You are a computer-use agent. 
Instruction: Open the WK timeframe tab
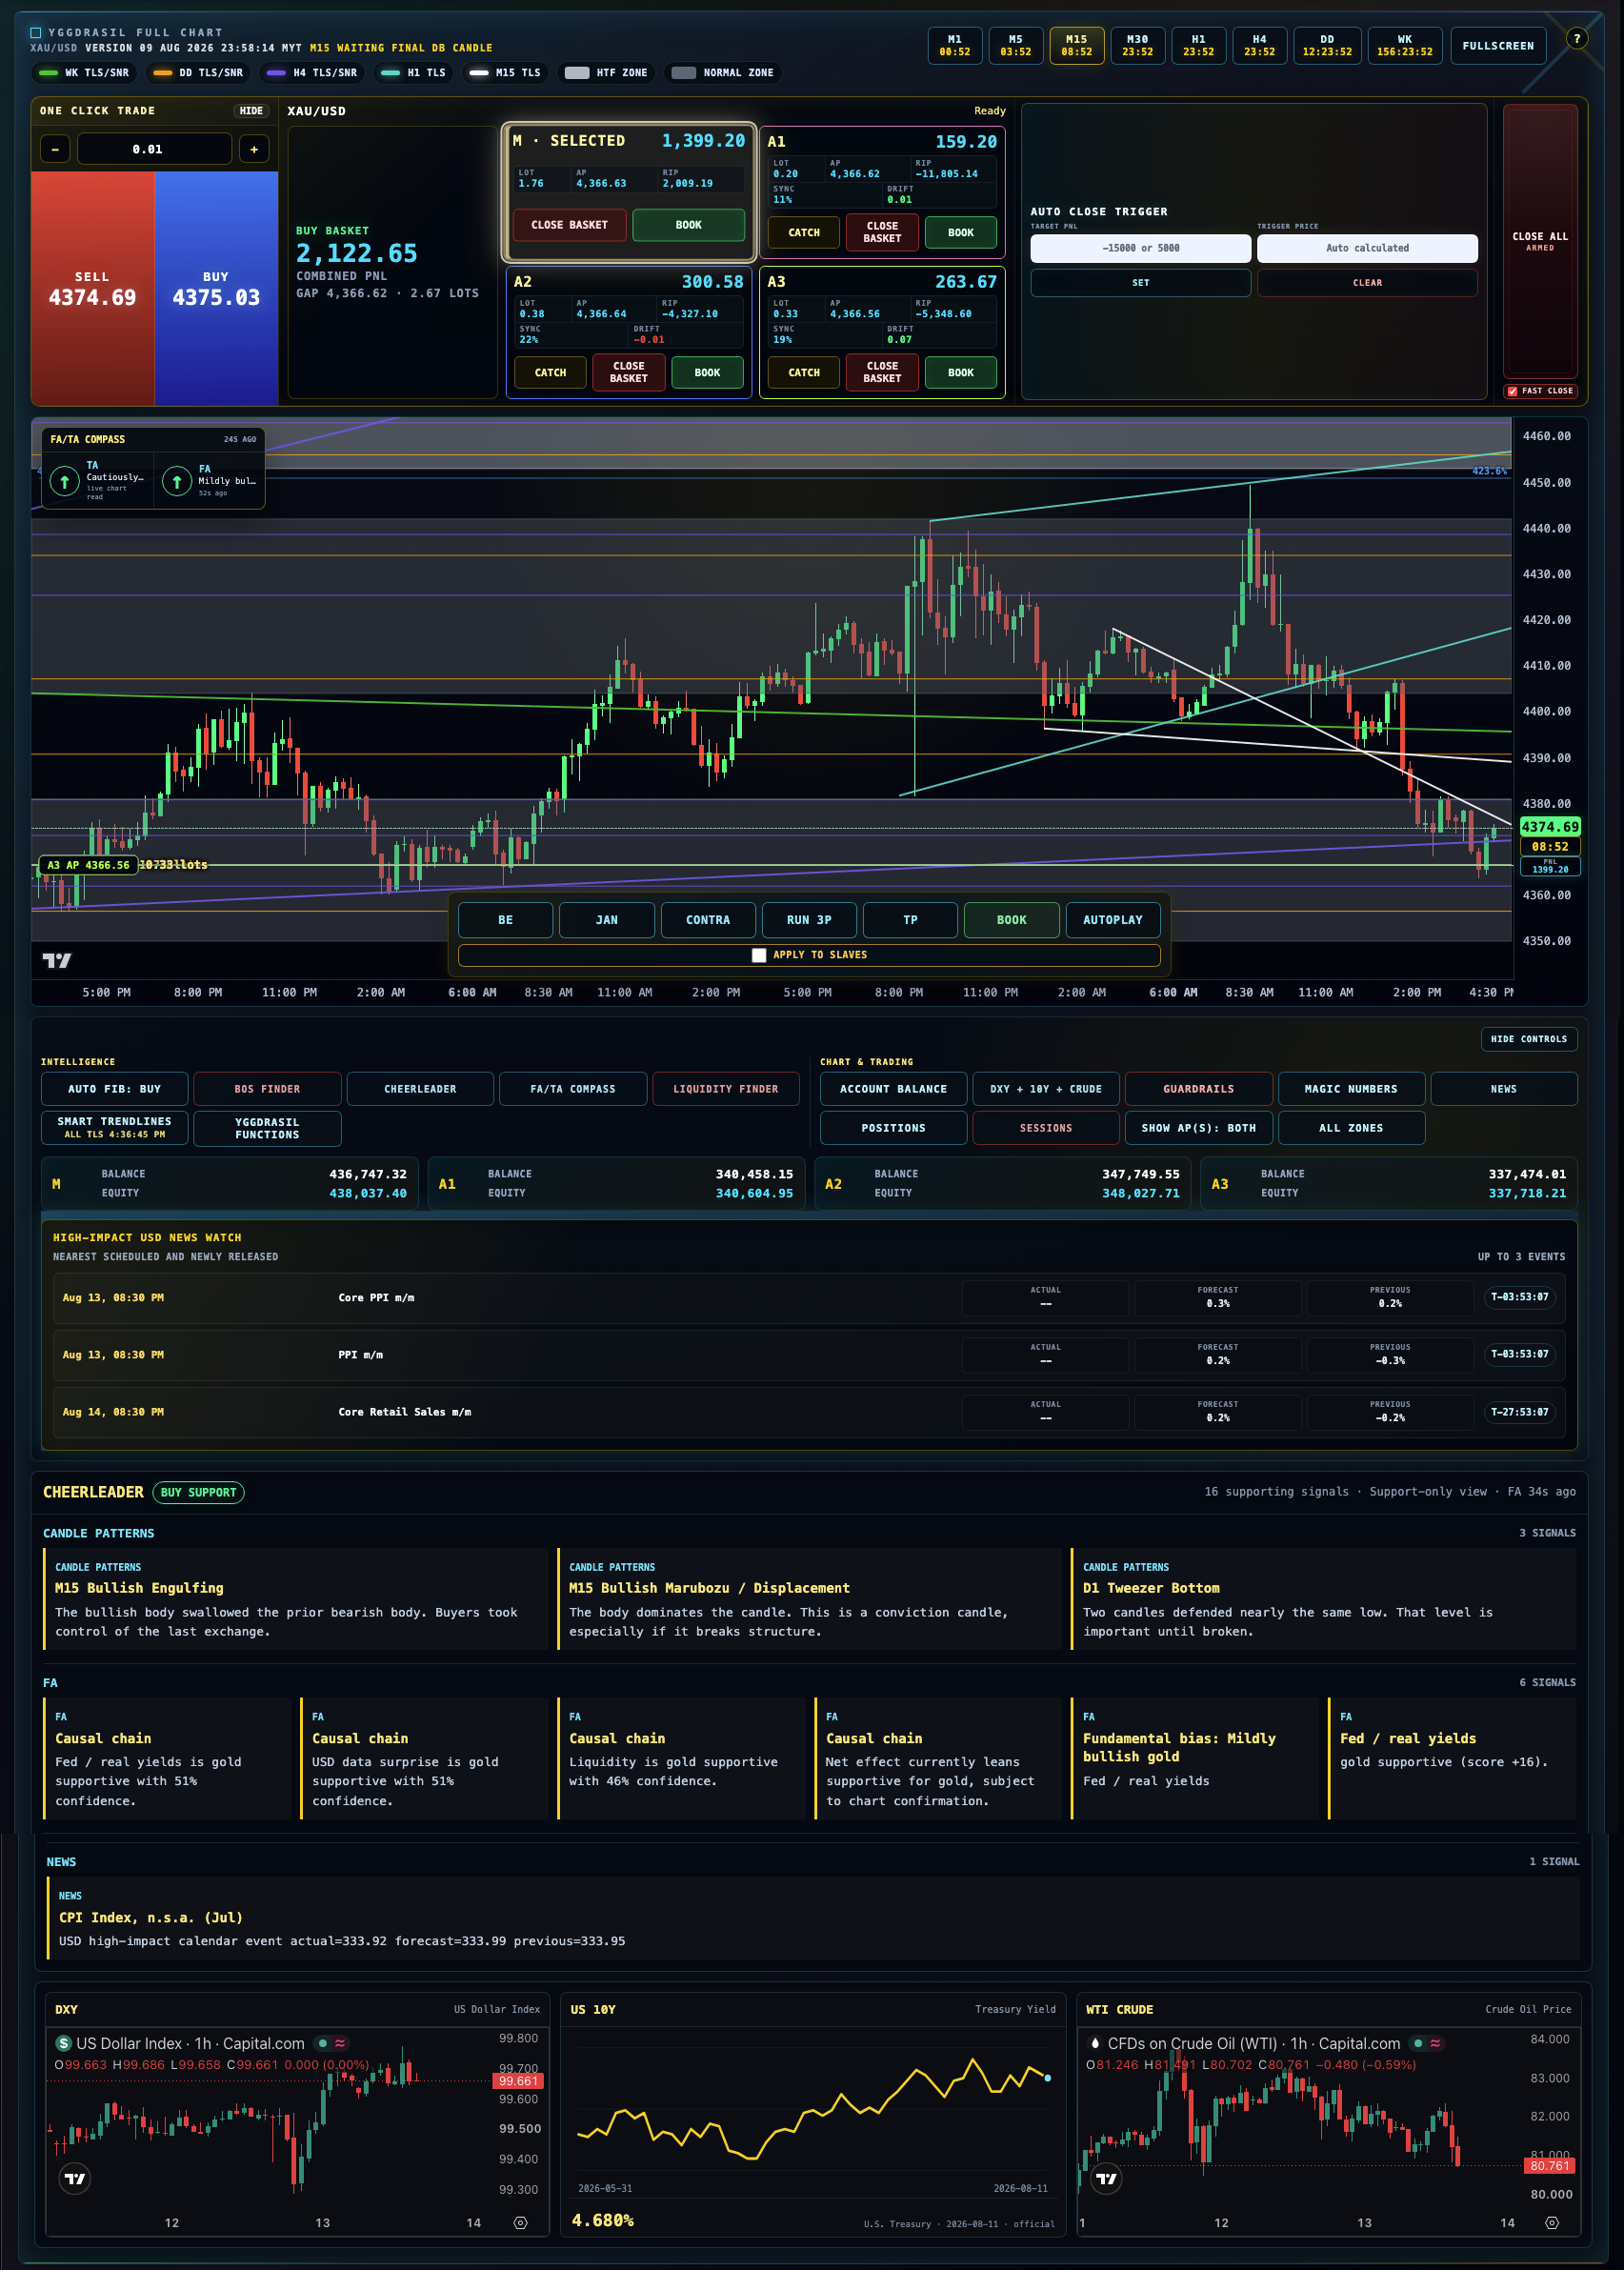1405,45
